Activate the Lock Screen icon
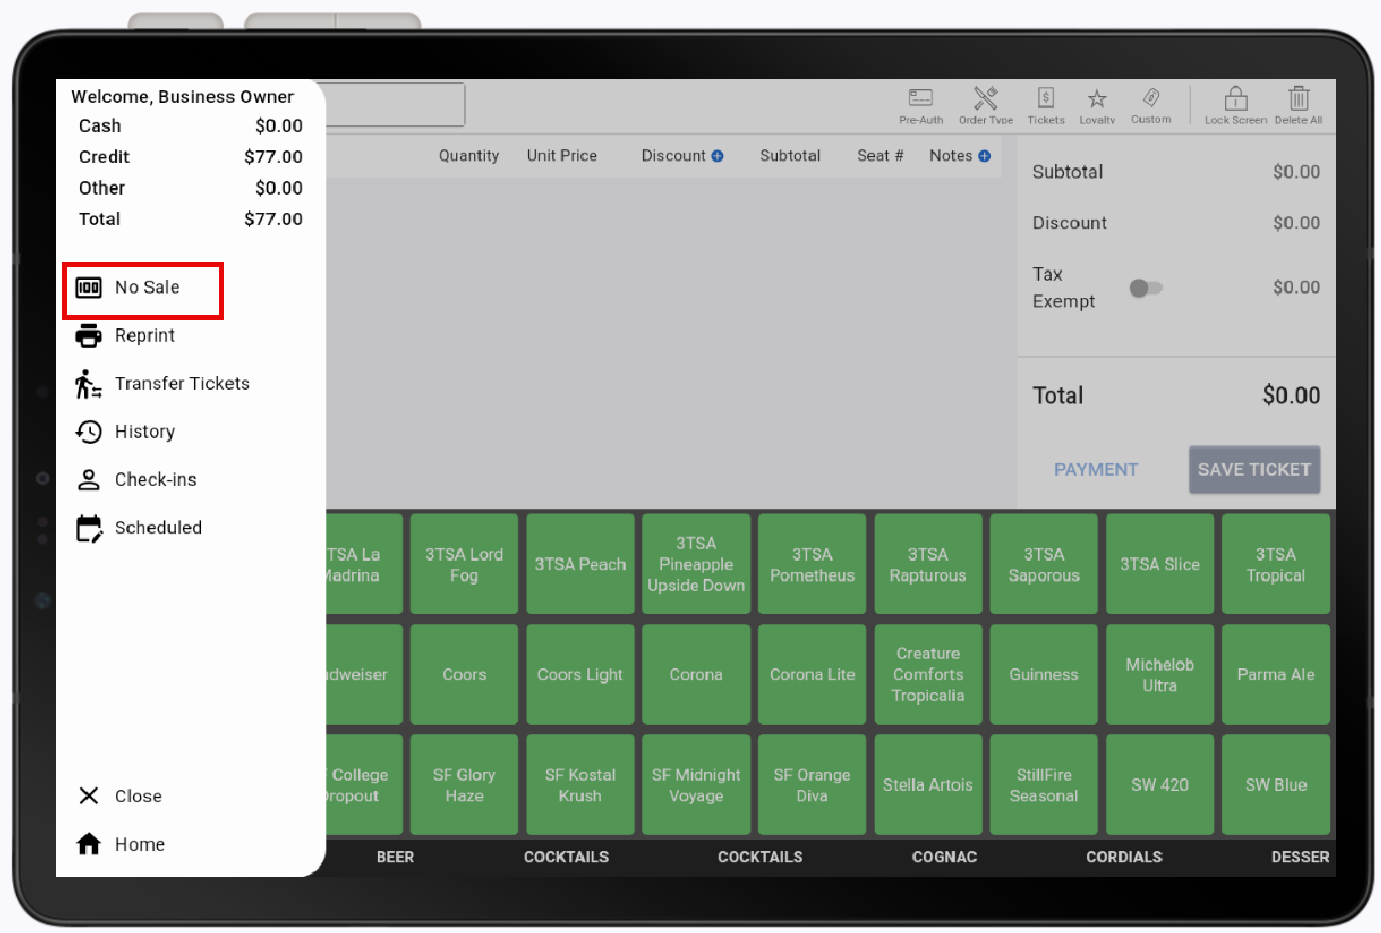Screen dimensions: 1381x933 [1235, 105]
